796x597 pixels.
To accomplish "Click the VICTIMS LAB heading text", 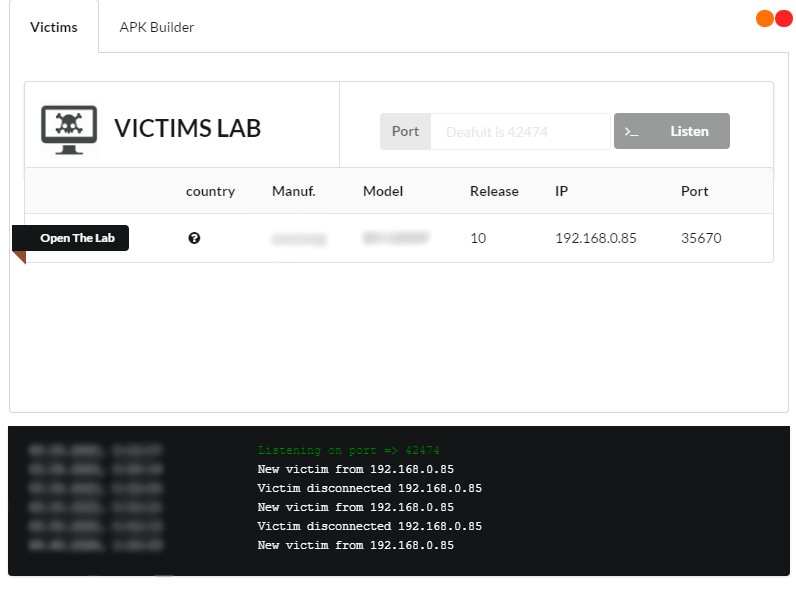I will (x=187, y=128).
